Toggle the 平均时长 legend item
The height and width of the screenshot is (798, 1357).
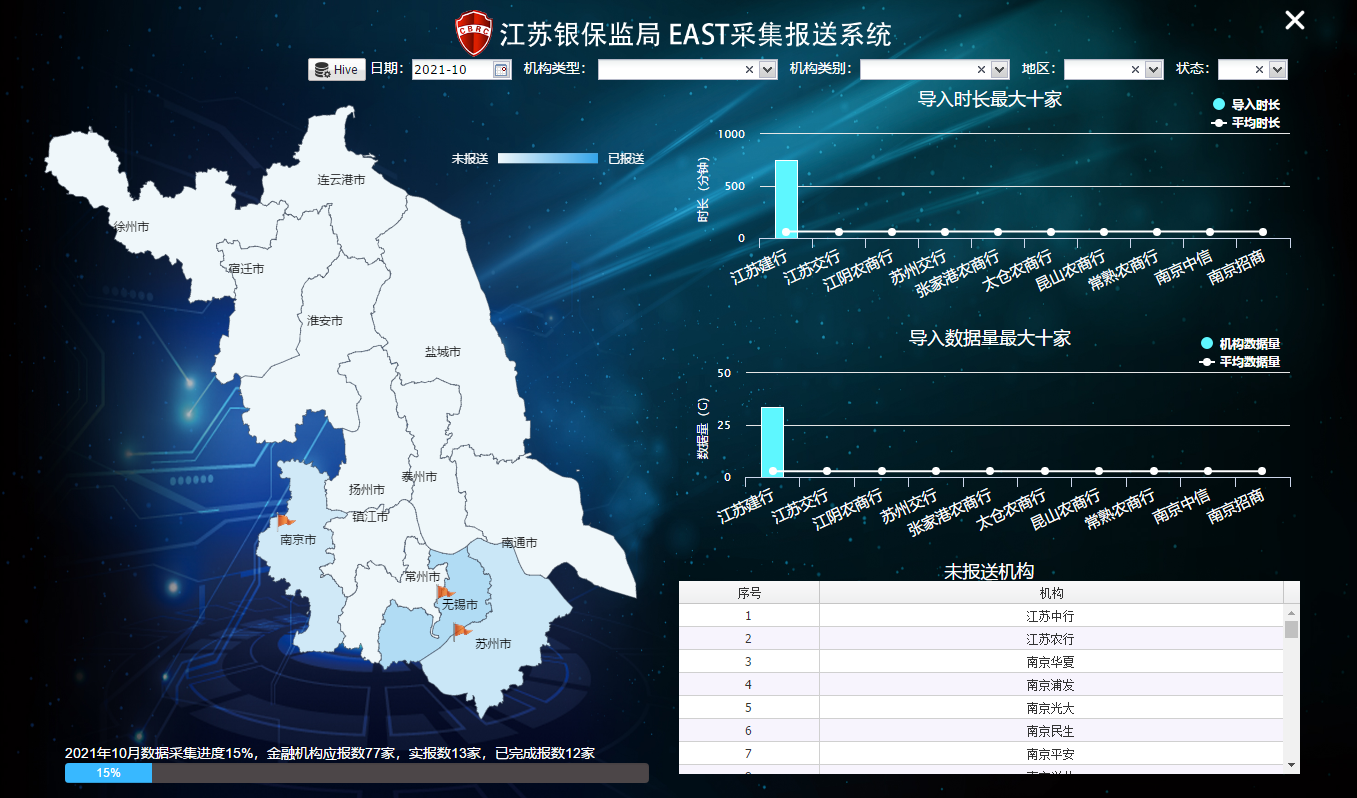[x=1246, y=123]
